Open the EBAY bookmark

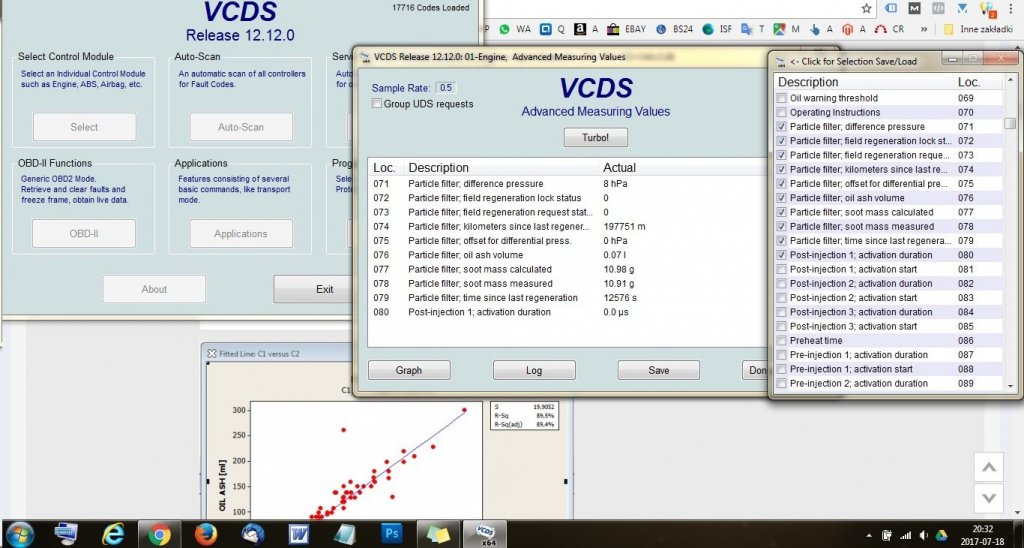tap(626, 29)
